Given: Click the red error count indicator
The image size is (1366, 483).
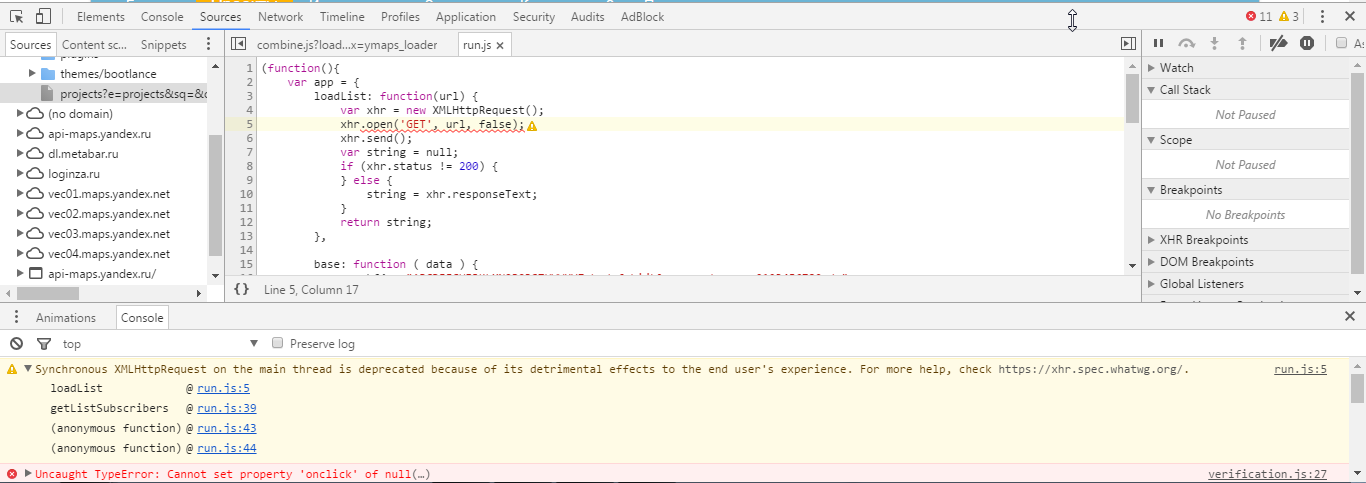Looking at the screenshot, I should [1259, 17].
